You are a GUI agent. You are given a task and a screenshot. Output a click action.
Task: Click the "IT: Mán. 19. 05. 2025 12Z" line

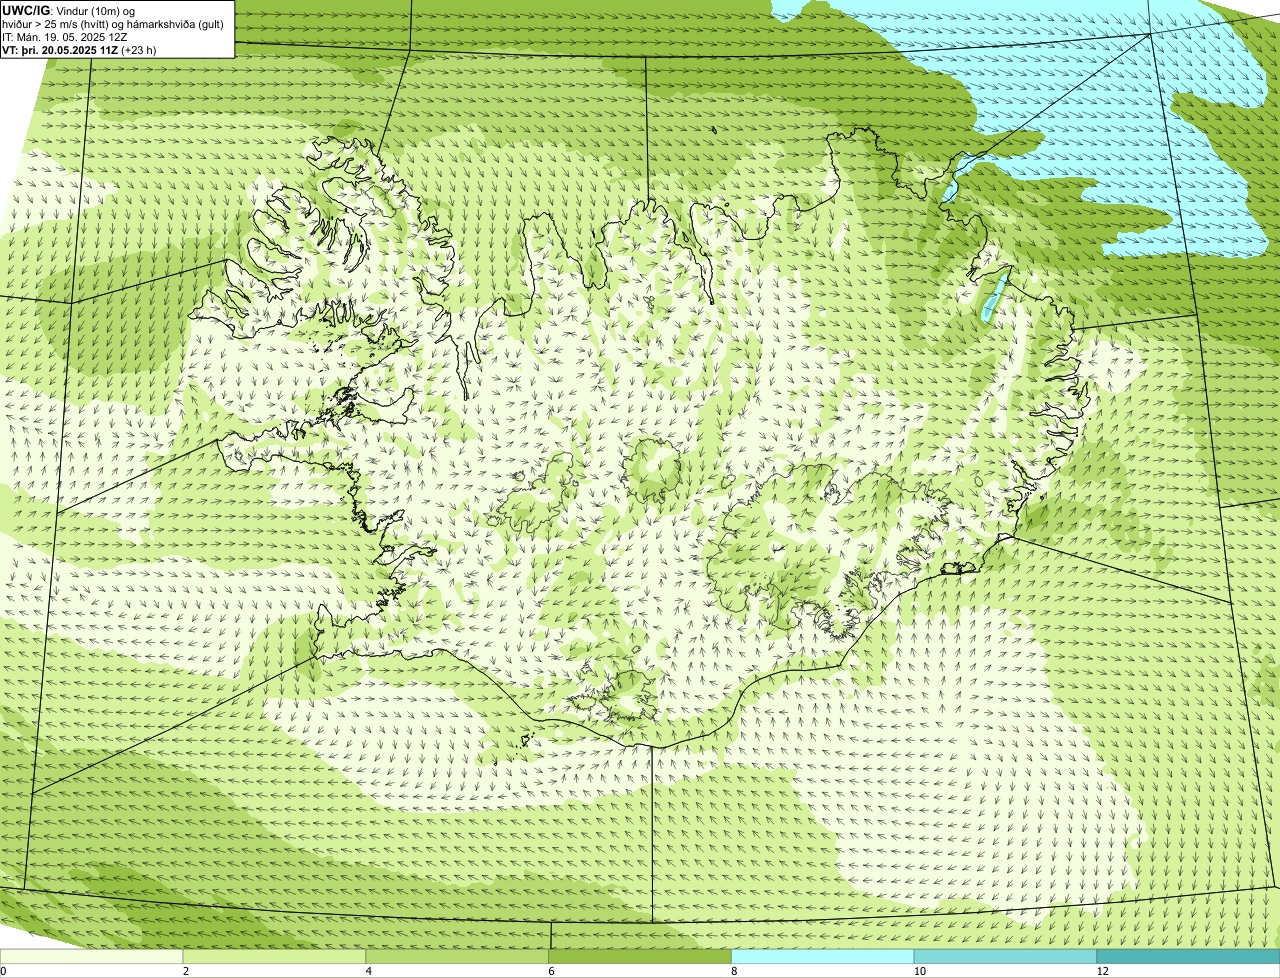(64, 37)
